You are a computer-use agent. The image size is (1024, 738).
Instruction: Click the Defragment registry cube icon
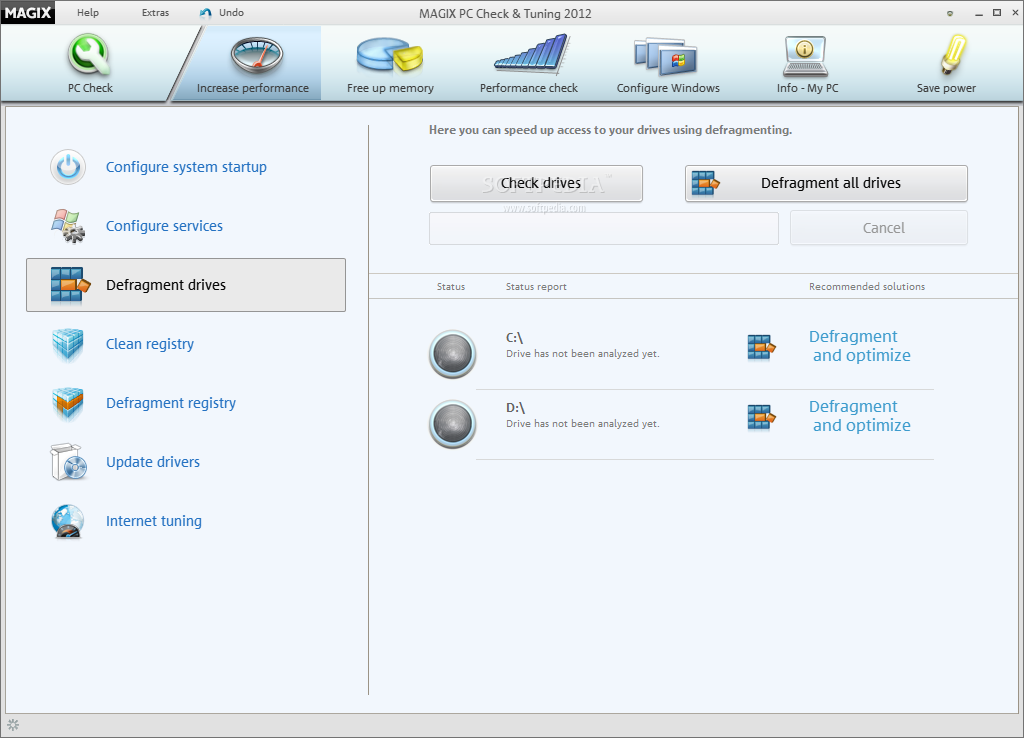tap(68, 404)
